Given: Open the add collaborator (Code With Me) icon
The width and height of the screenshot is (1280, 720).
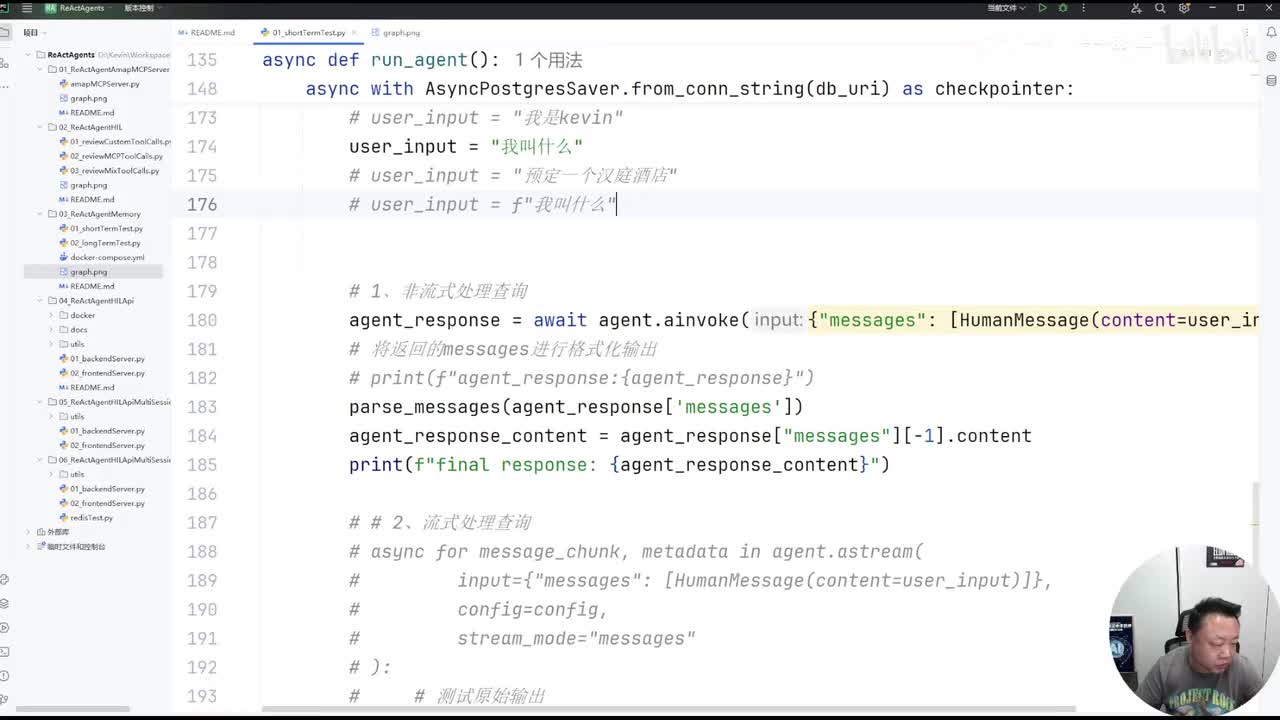Looking at the screenshot, I should [x=1136, y=8].
